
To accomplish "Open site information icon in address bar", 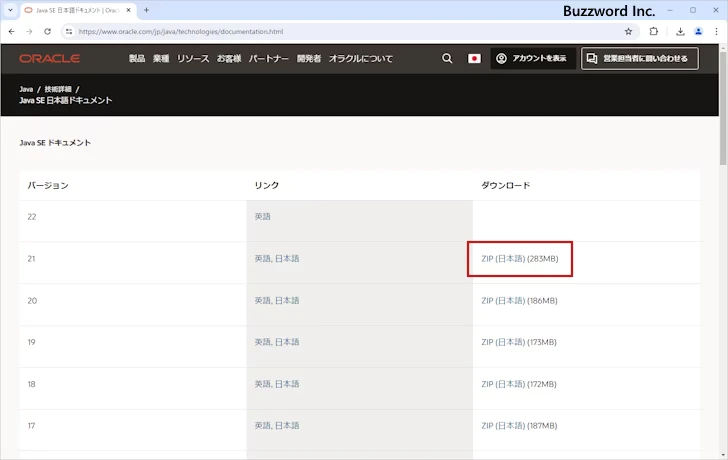I will (69, 32).
